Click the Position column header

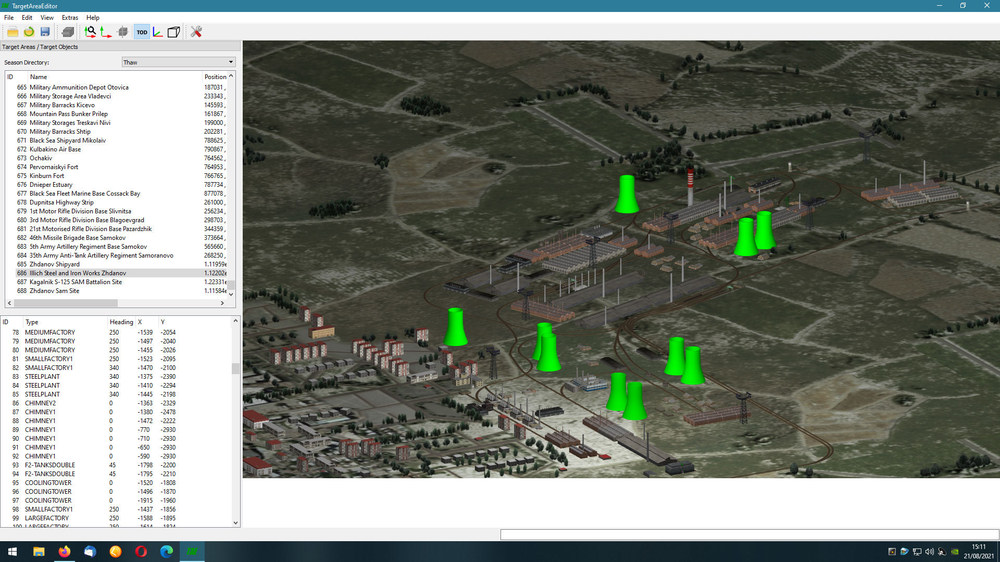(x=215, y=77)
